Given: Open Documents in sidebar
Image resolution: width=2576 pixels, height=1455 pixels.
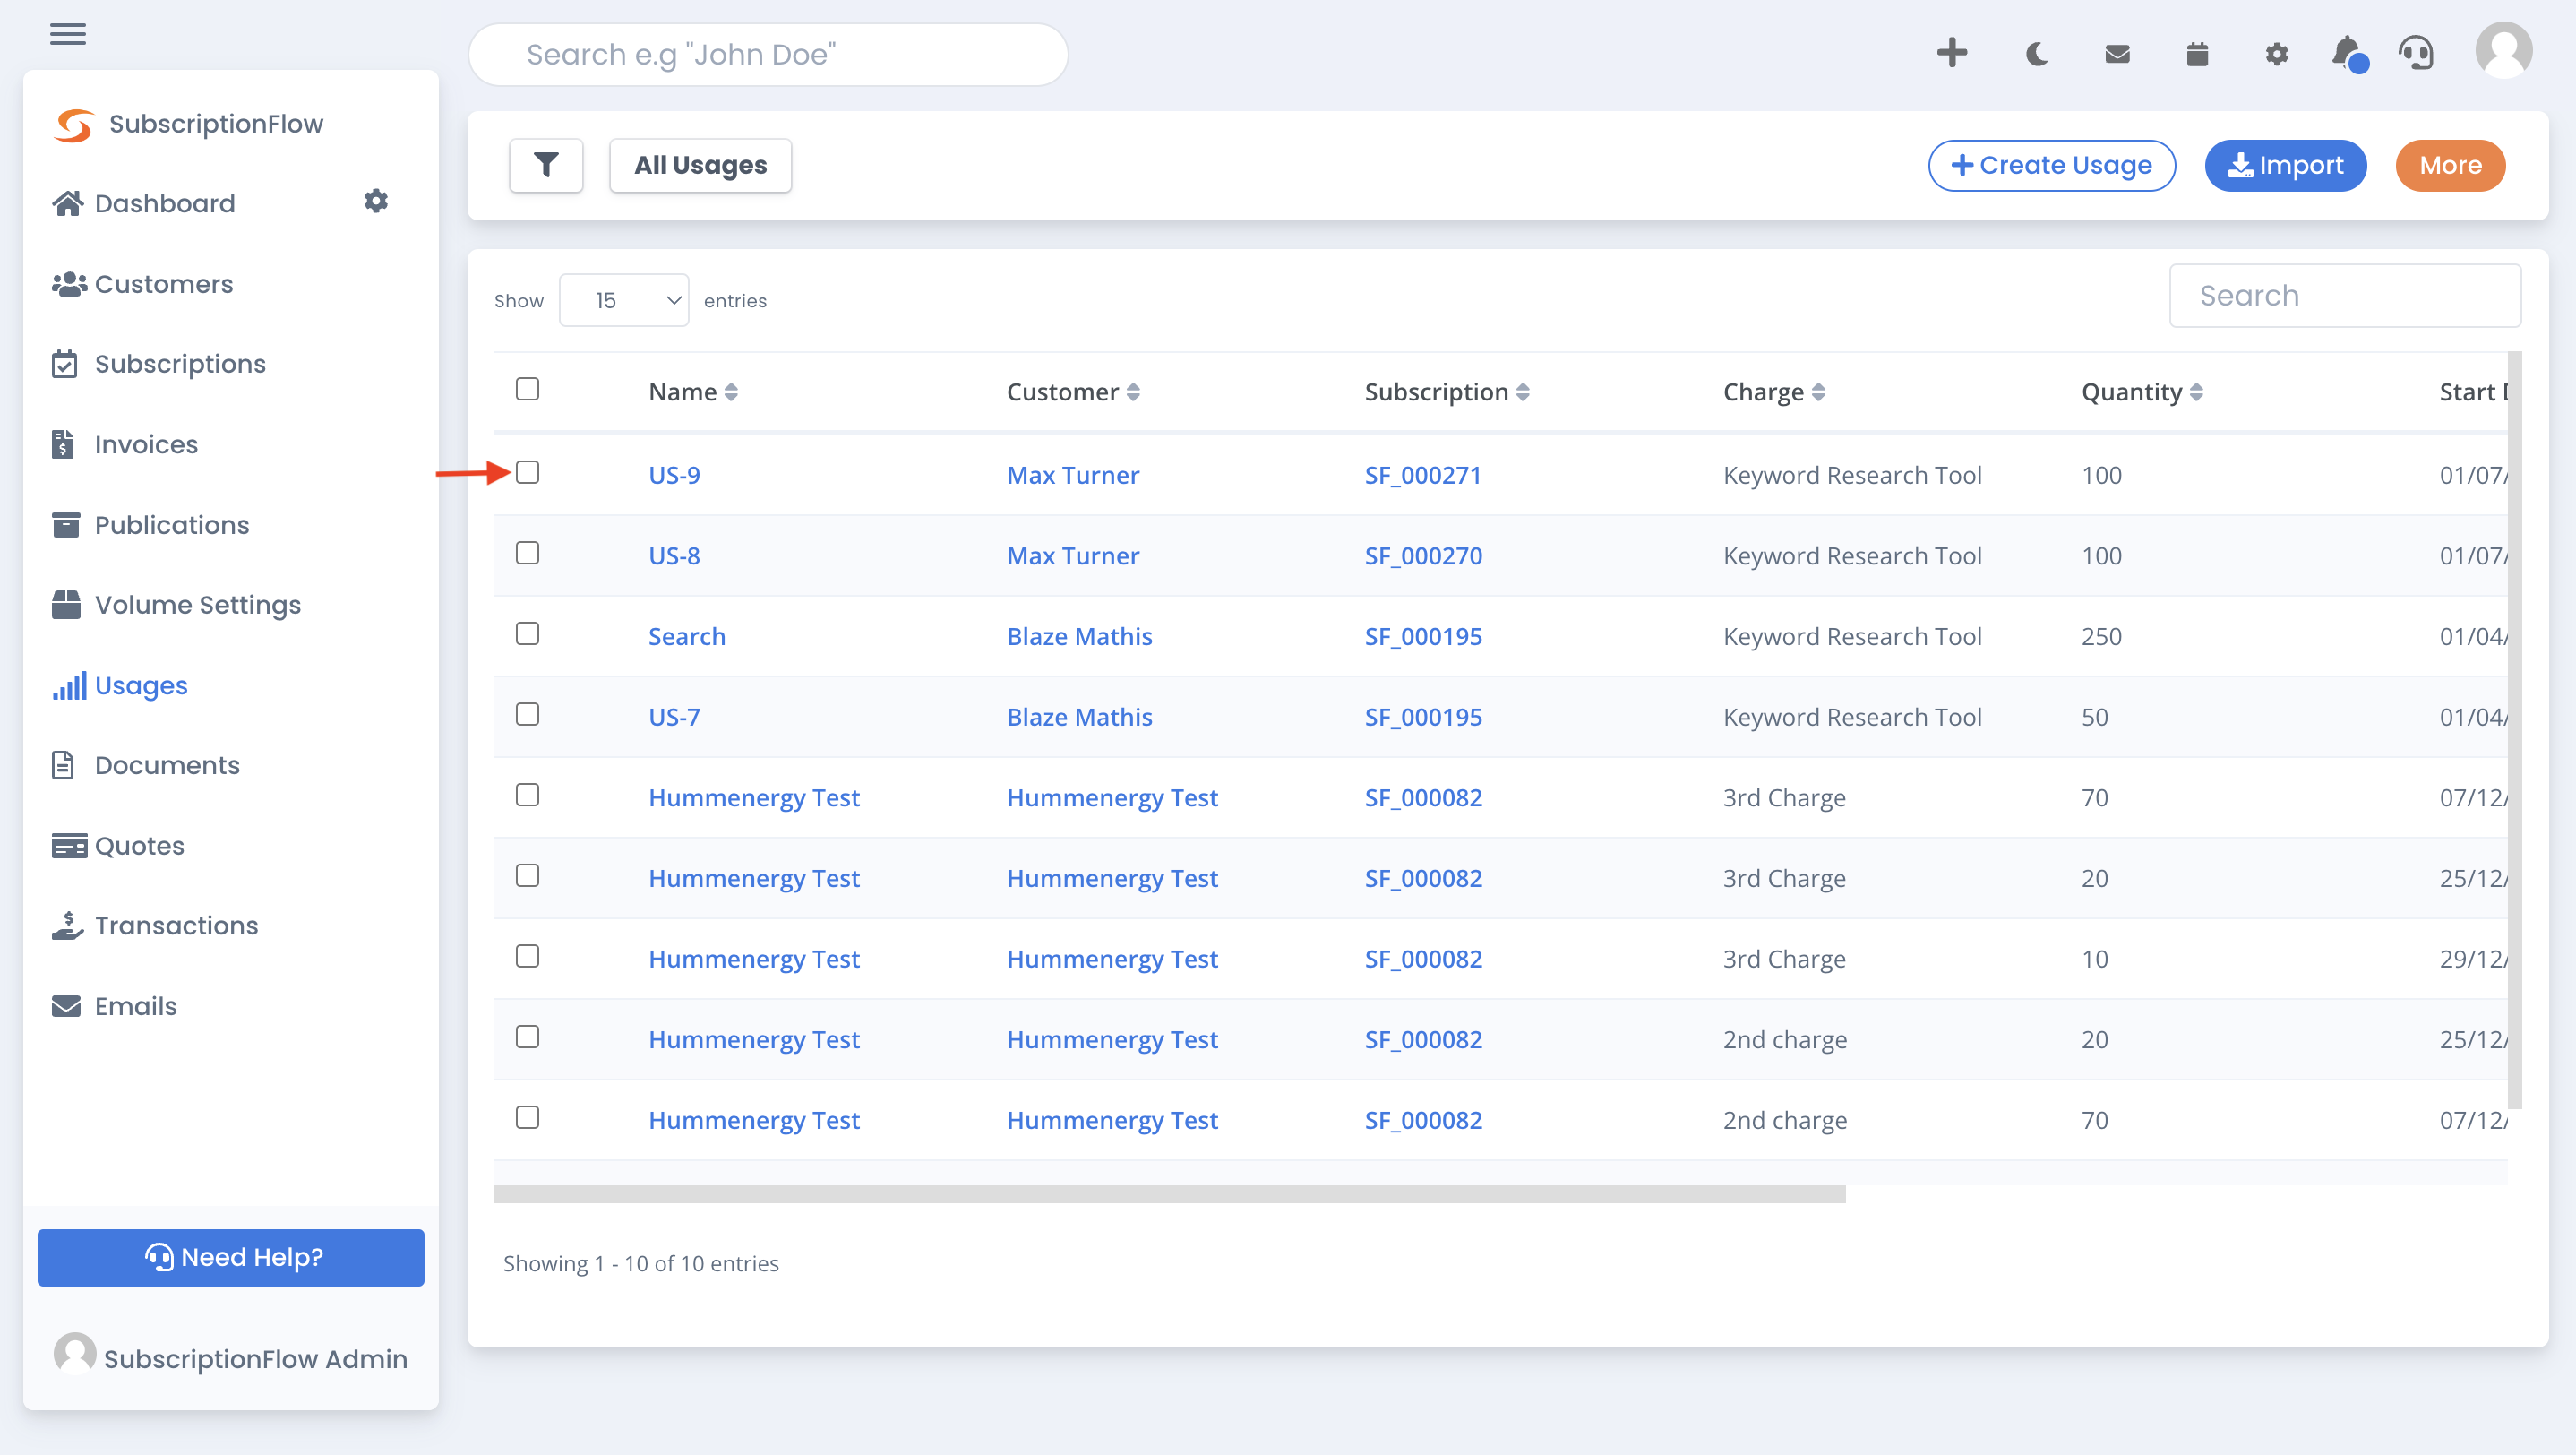Looking at the screenshot, I should point(146,765).
